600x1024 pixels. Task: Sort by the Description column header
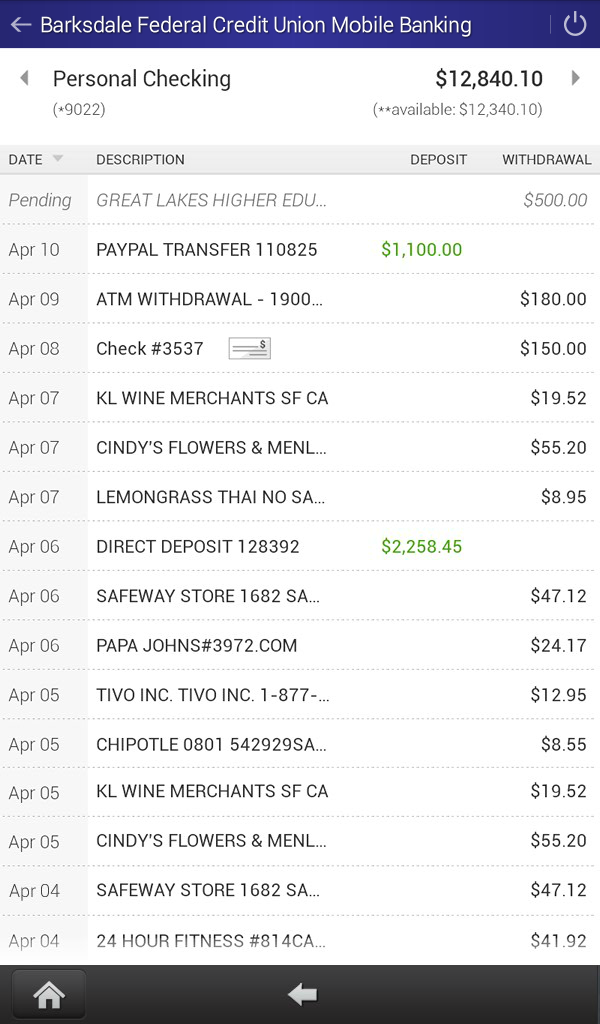[x=140, y=159]
